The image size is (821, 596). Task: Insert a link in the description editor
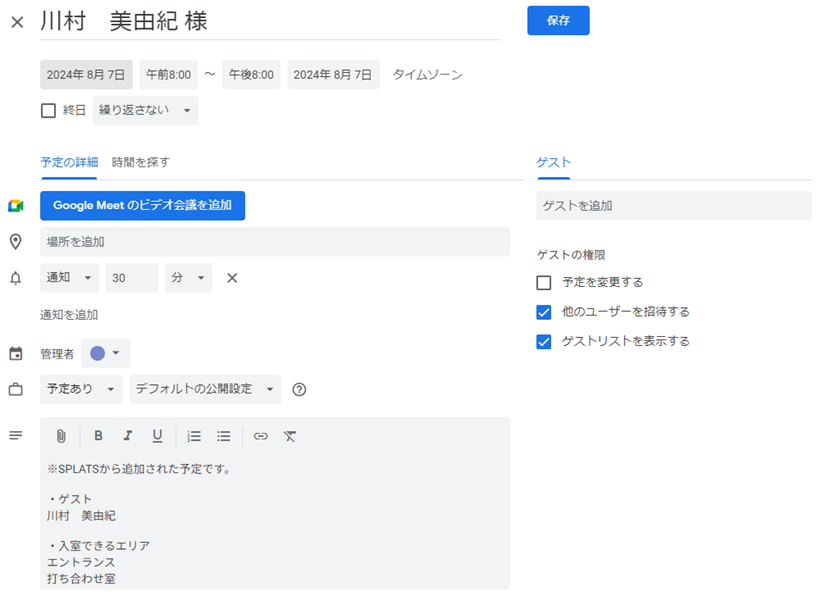tap(262, 436)
